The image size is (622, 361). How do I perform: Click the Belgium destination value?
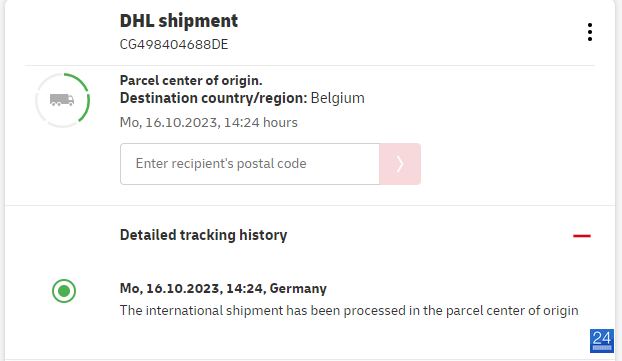tap(338, 98)
